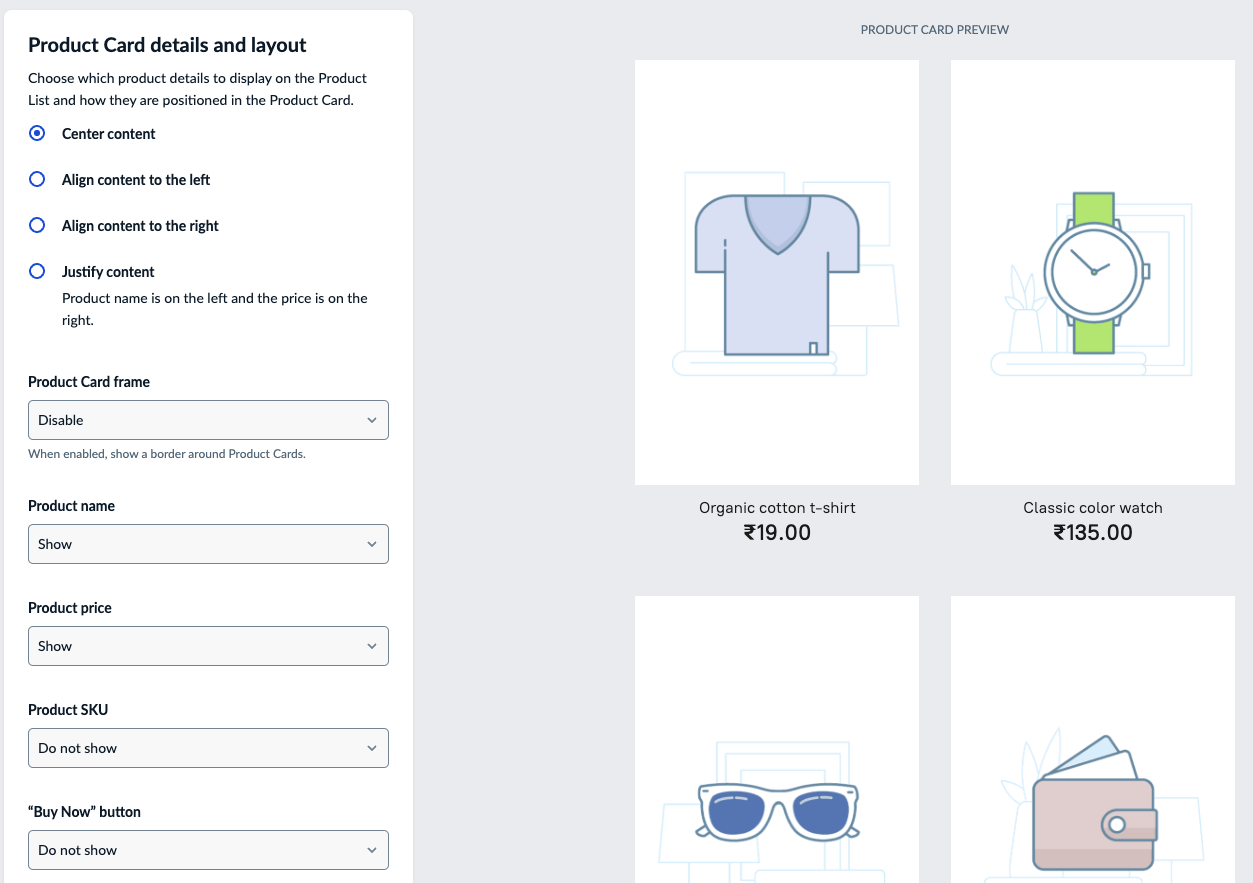Click the "Product Card details and layout" title

pyautogui.click(x=168, y=45)
